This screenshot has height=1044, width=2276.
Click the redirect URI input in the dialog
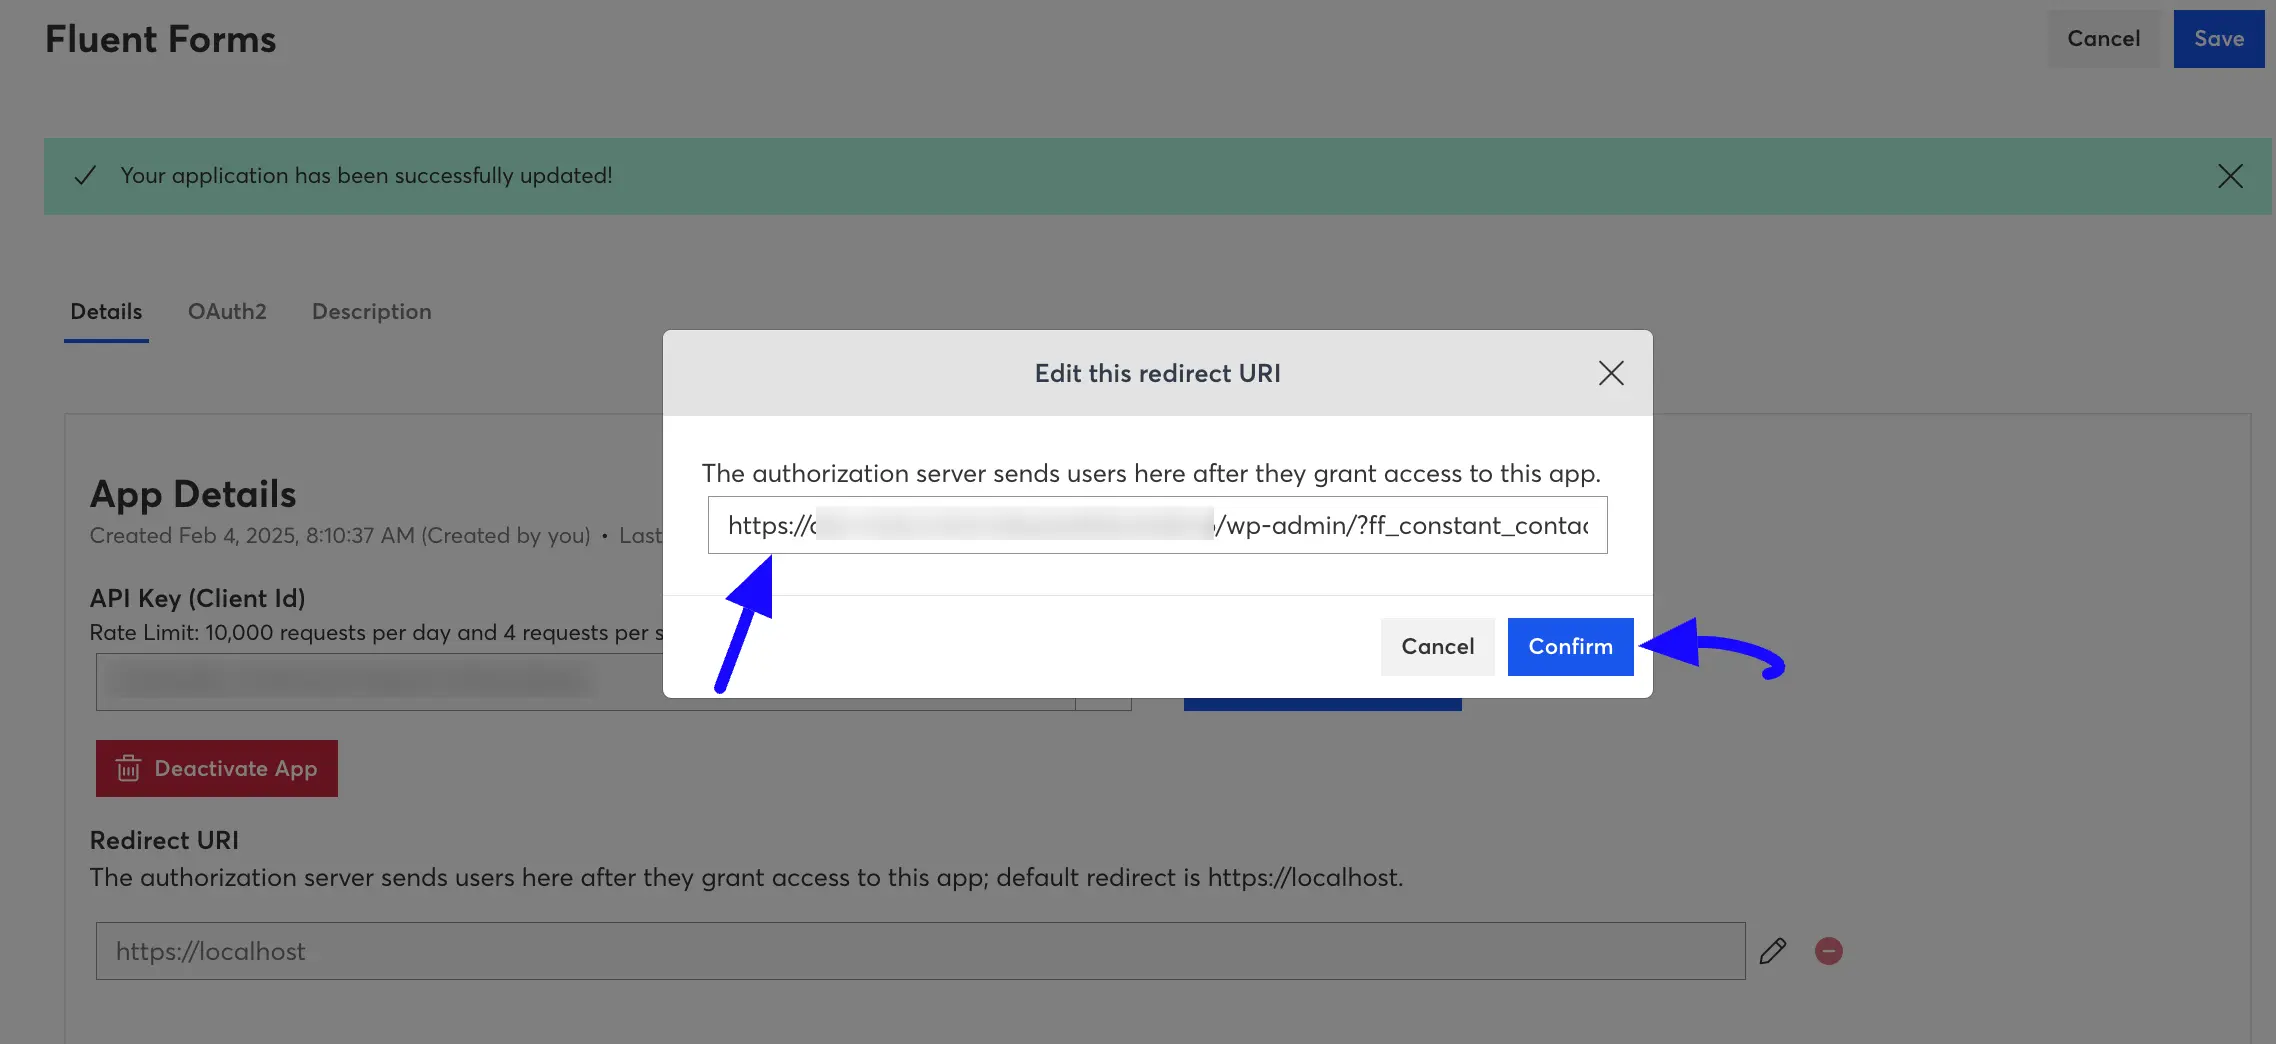click(x=1157, y=525)
